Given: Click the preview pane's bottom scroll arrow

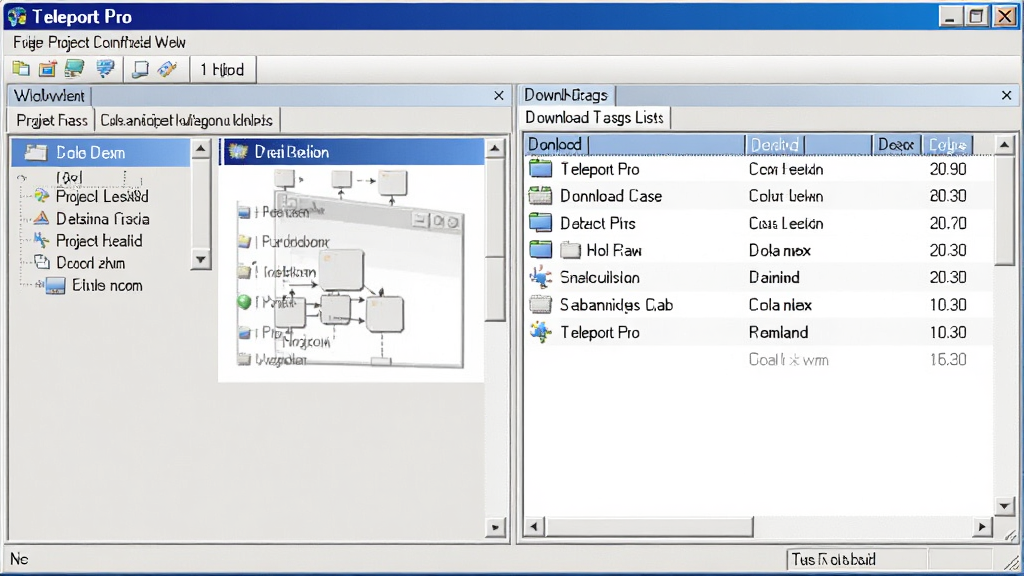Looking at the screenshot, I should 495,527.
